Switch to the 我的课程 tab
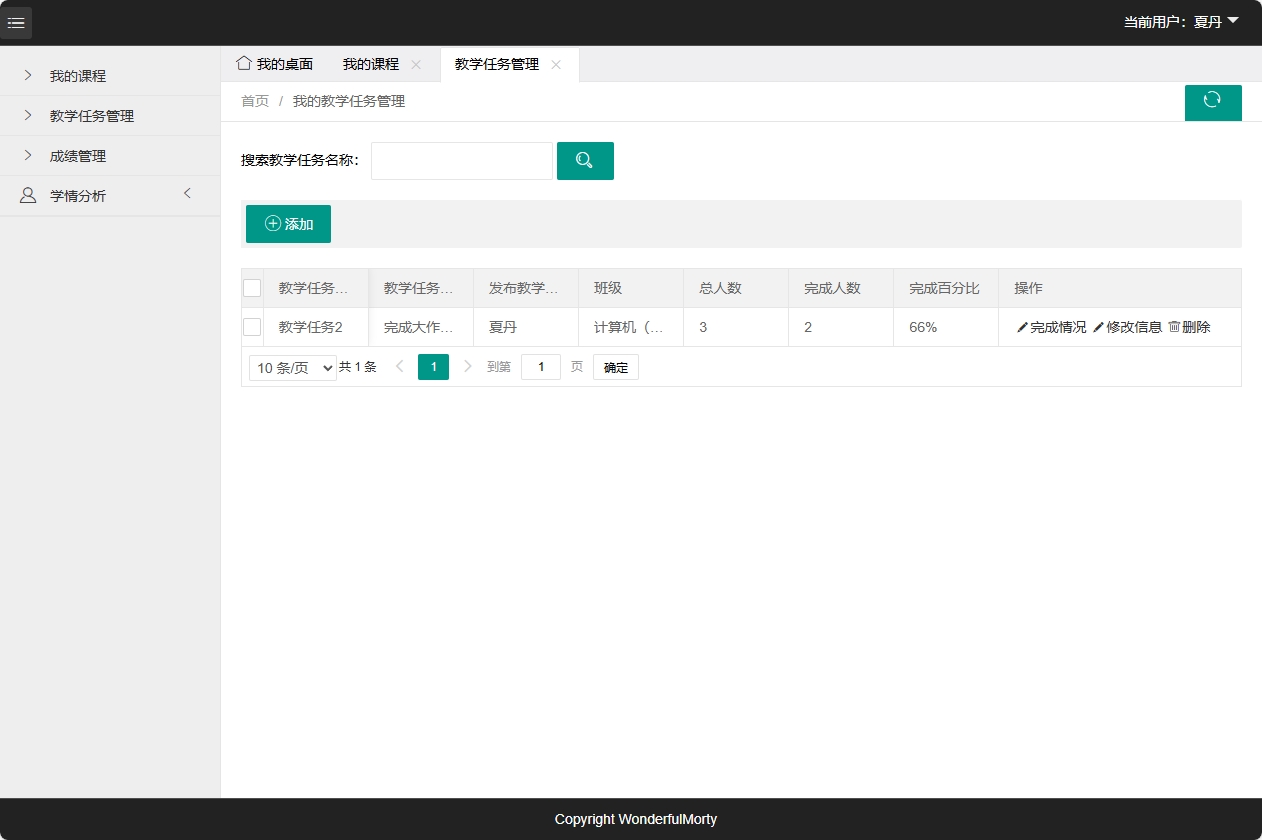Image resolution: width=1262 pixels, height=840 pixels. click(x=370, y=63)
